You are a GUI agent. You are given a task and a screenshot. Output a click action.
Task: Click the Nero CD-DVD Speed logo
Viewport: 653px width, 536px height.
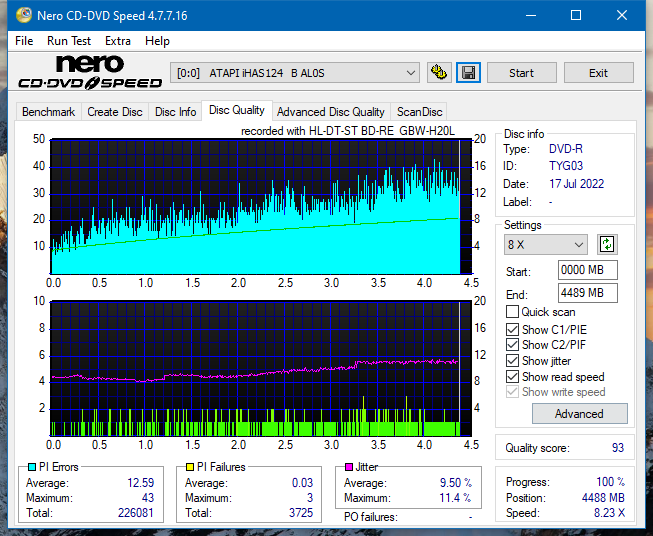coord(90,72)
